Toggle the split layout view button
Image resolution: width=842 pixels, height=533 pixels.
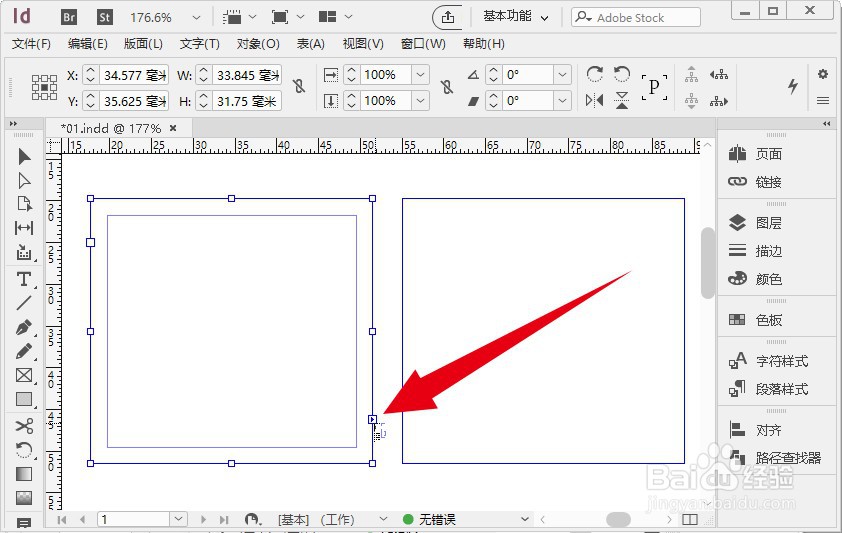[x=689, y=519]
